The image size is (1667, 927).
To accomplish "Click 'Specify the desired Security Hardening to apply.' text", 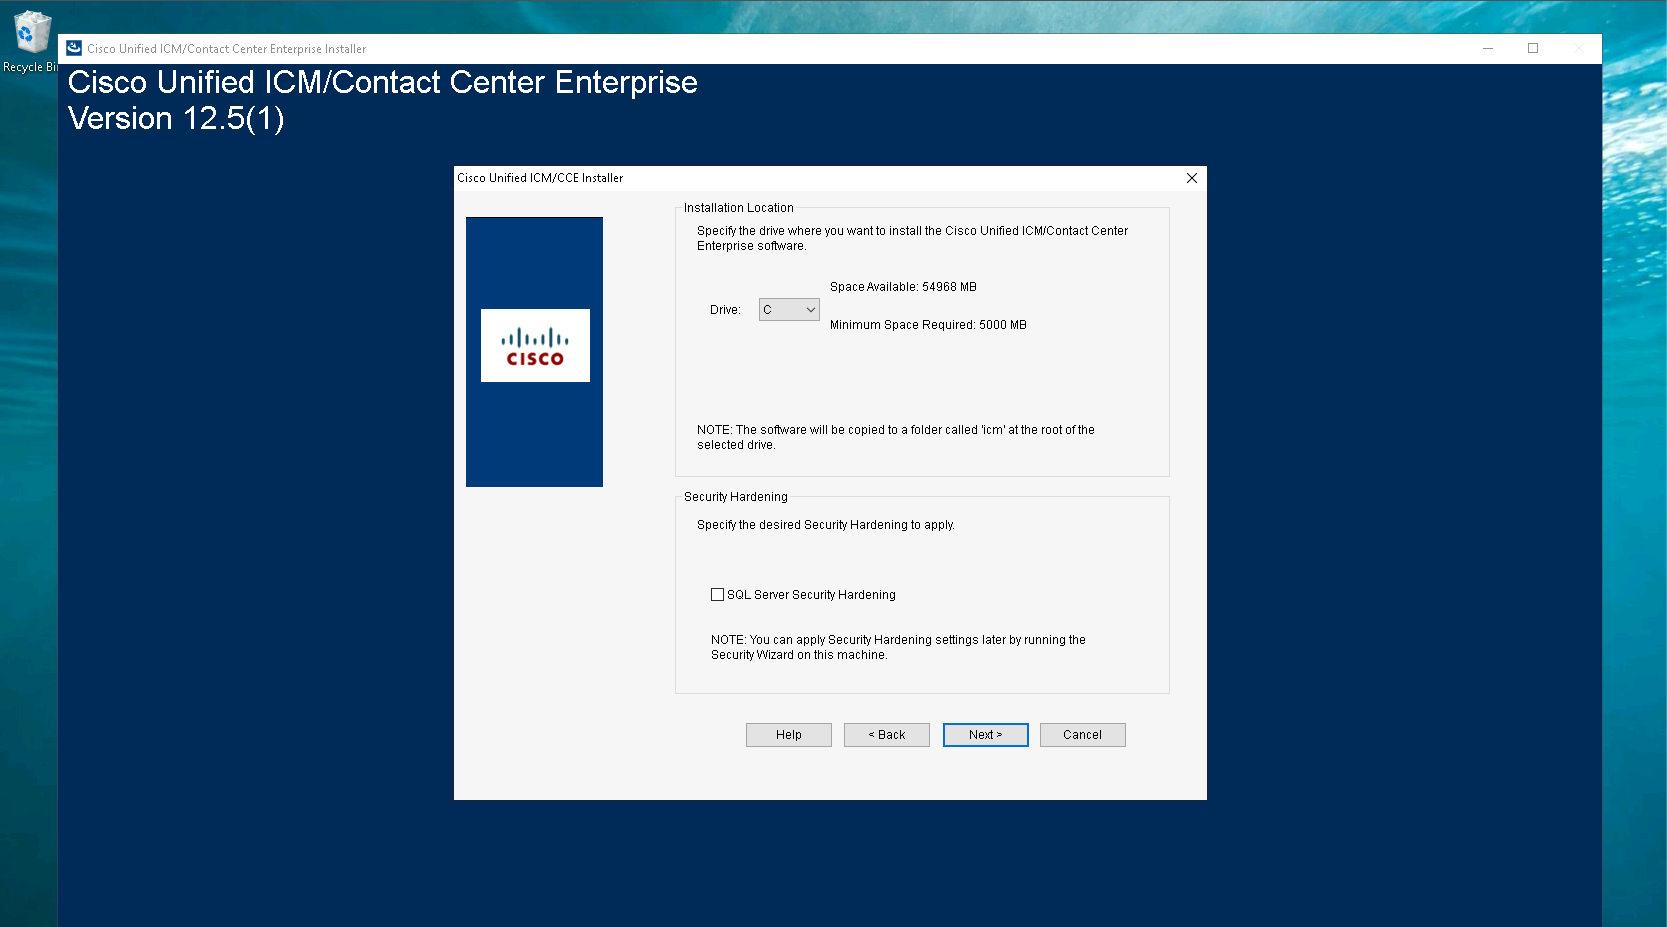I will (x=826, y=525).
